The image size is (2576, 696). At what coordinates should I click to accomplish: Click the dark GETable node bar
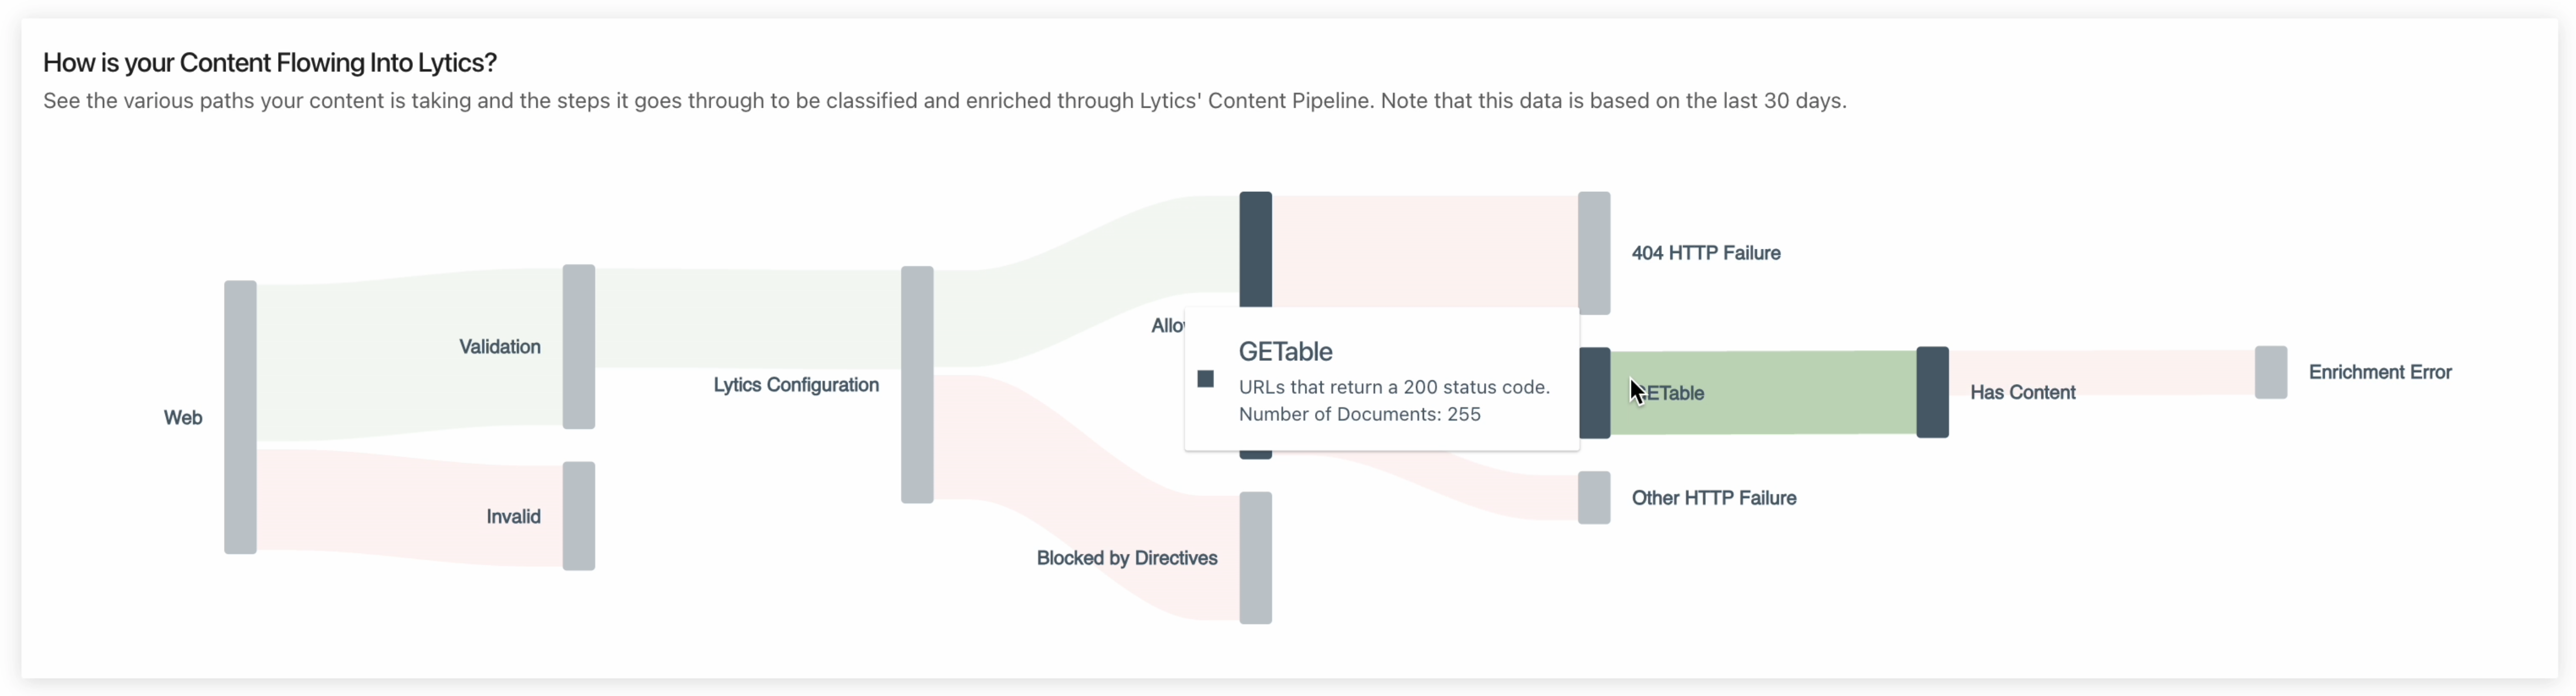point(1595,393)
